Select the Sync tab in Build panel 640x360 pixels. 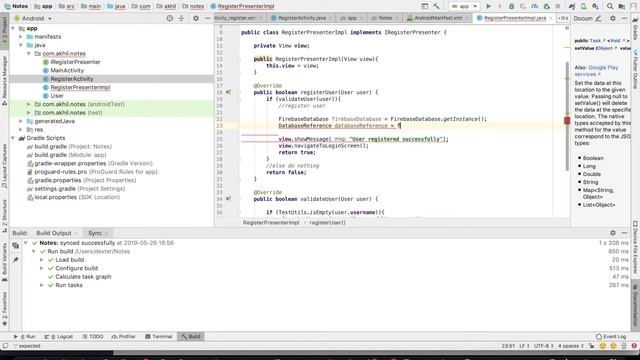coord(95,233)
